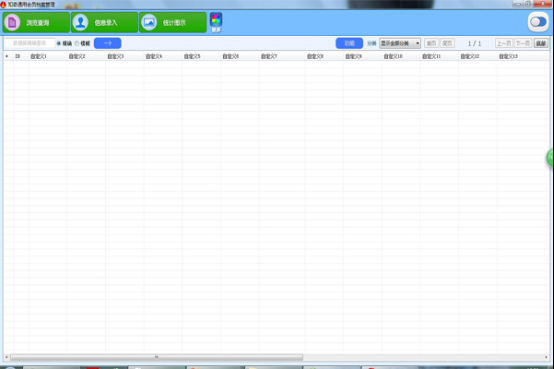Flip the toggle switch in the header
The image size is (554, 369).
[x=538, y=22]
